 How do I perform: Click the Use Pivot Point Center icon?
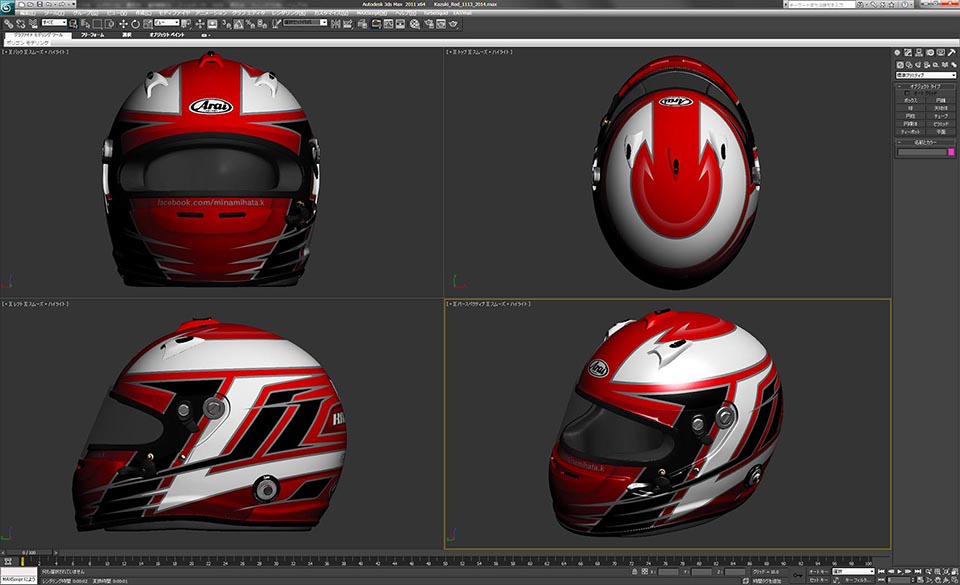(x=186, y=24)
